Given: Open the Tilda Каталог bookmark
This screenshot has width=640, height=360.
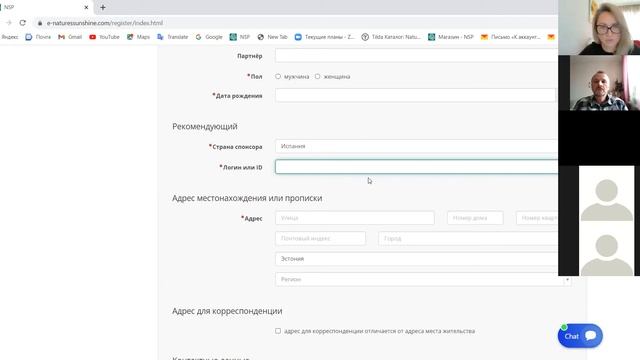Looking at the screenshot, I should tap(391, 37).
